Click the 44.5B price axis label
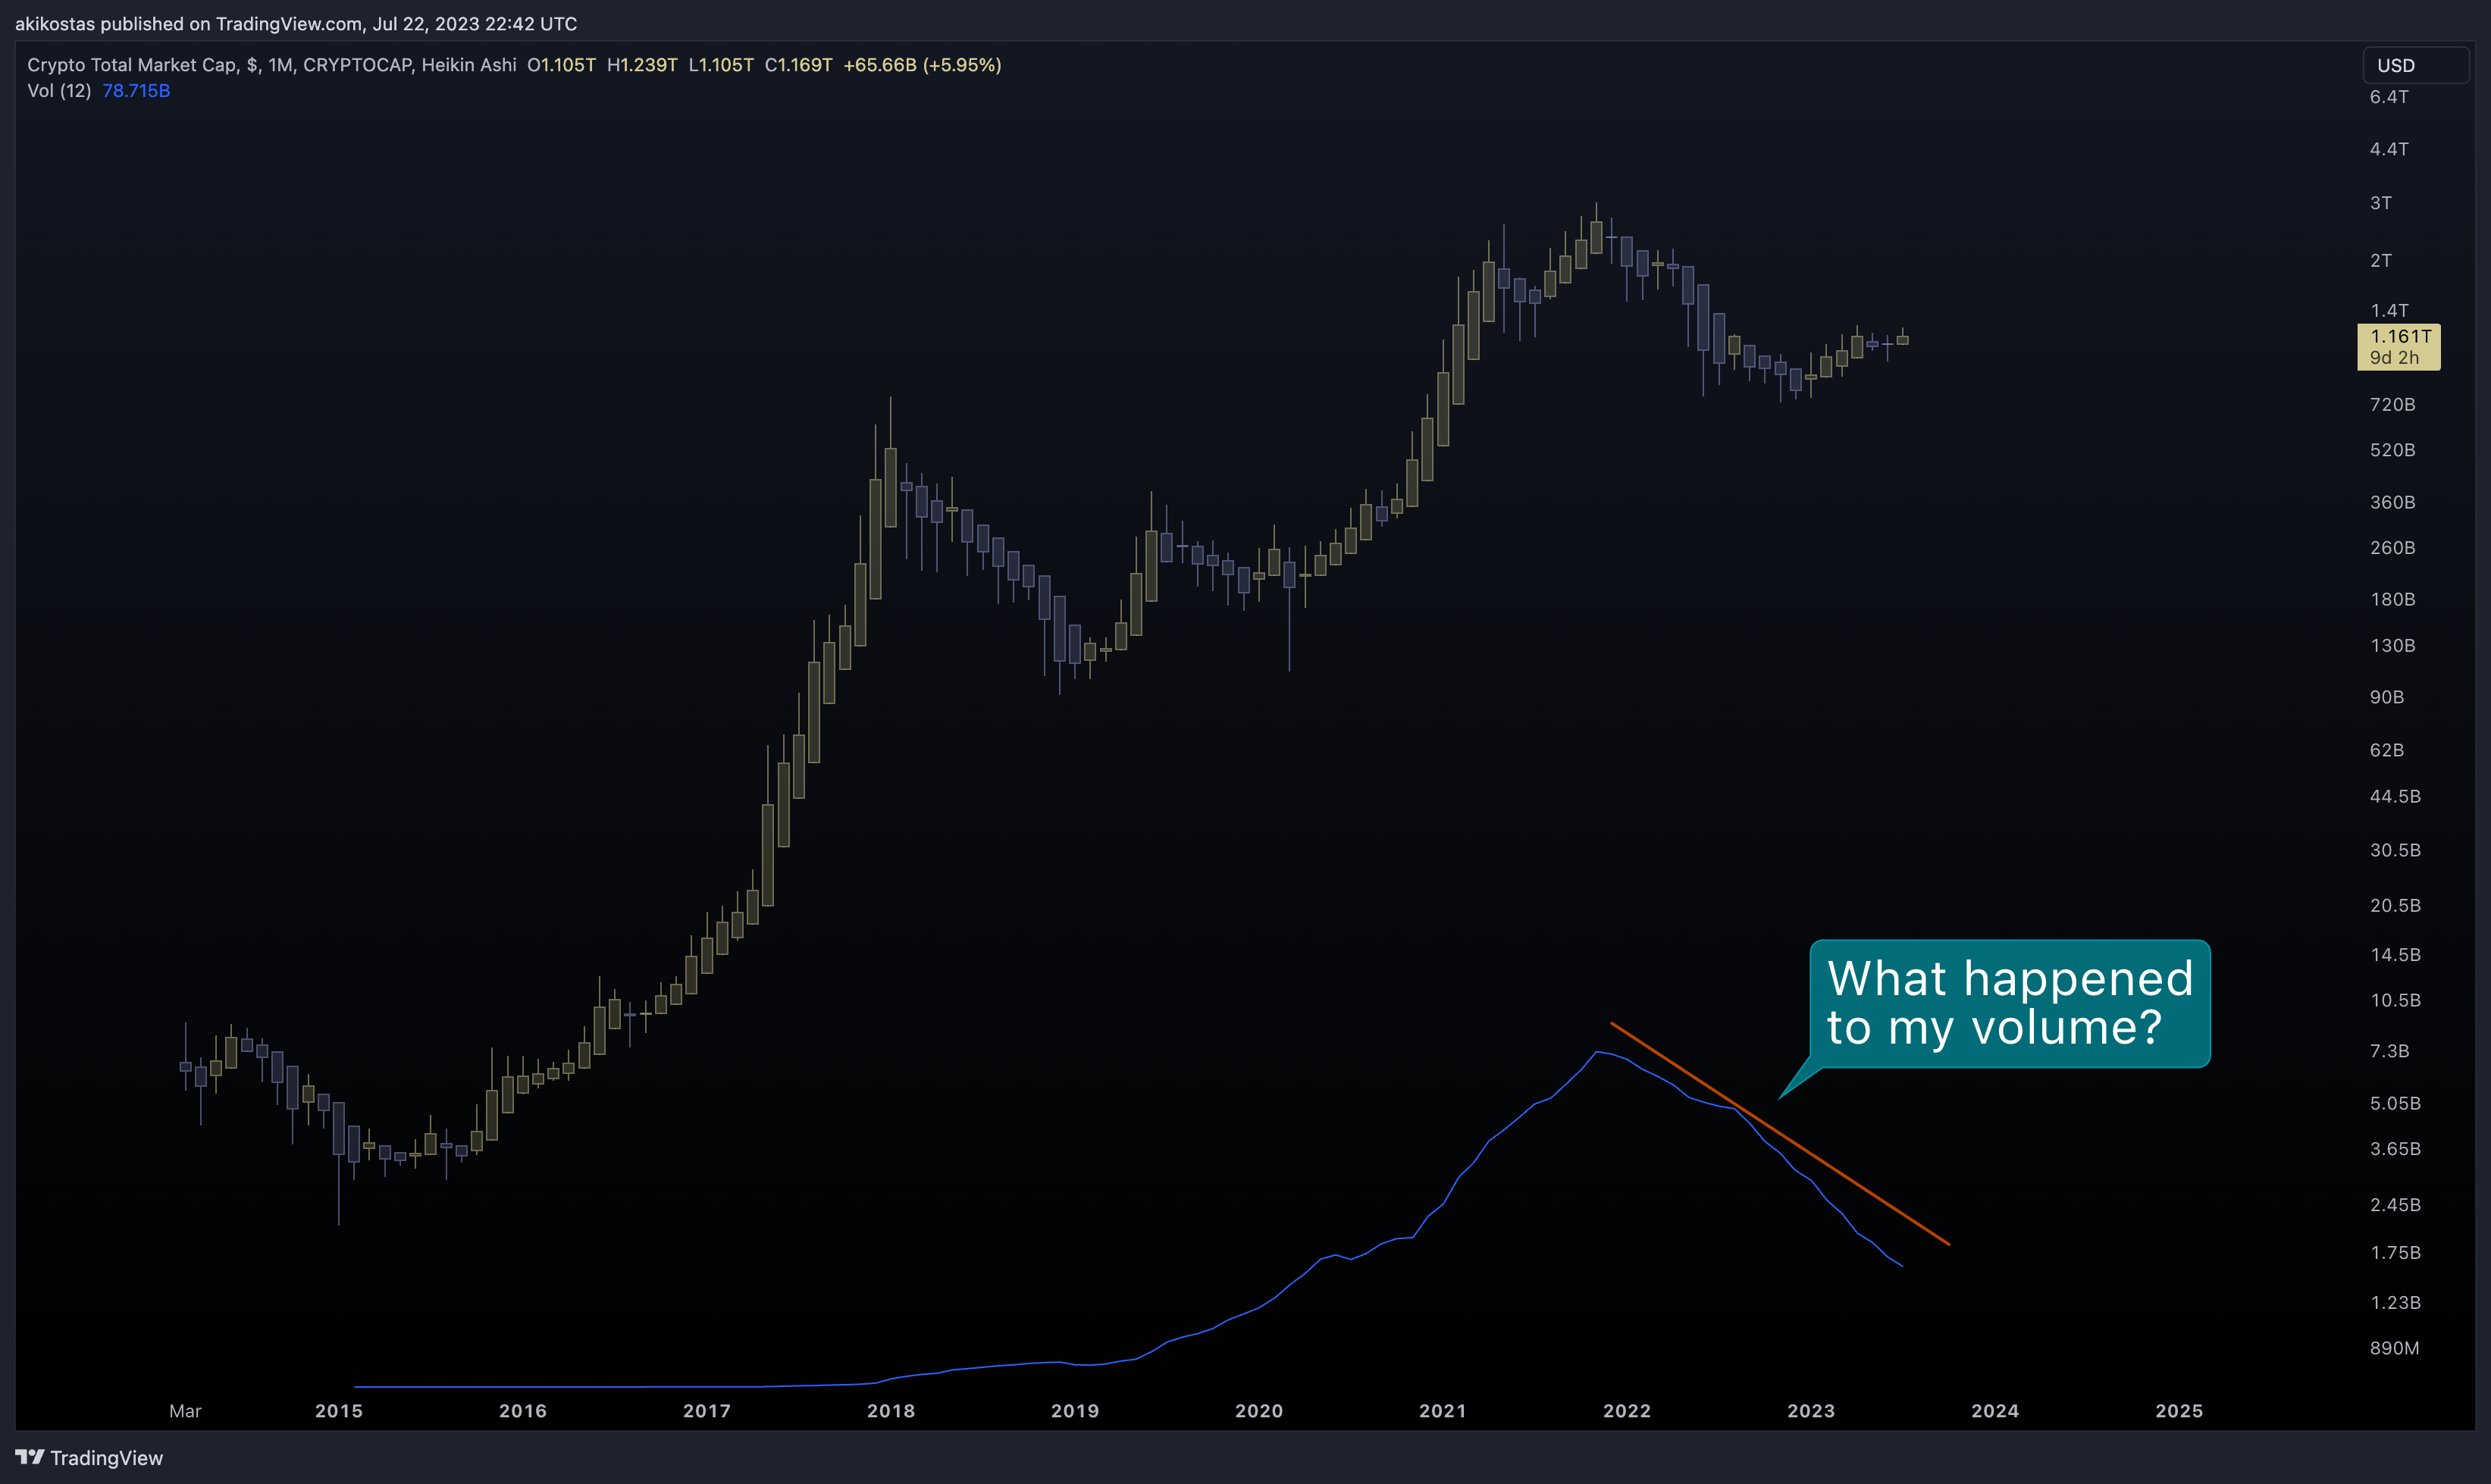This screenshot has width=2491, height=1484. coord(2395,796)
